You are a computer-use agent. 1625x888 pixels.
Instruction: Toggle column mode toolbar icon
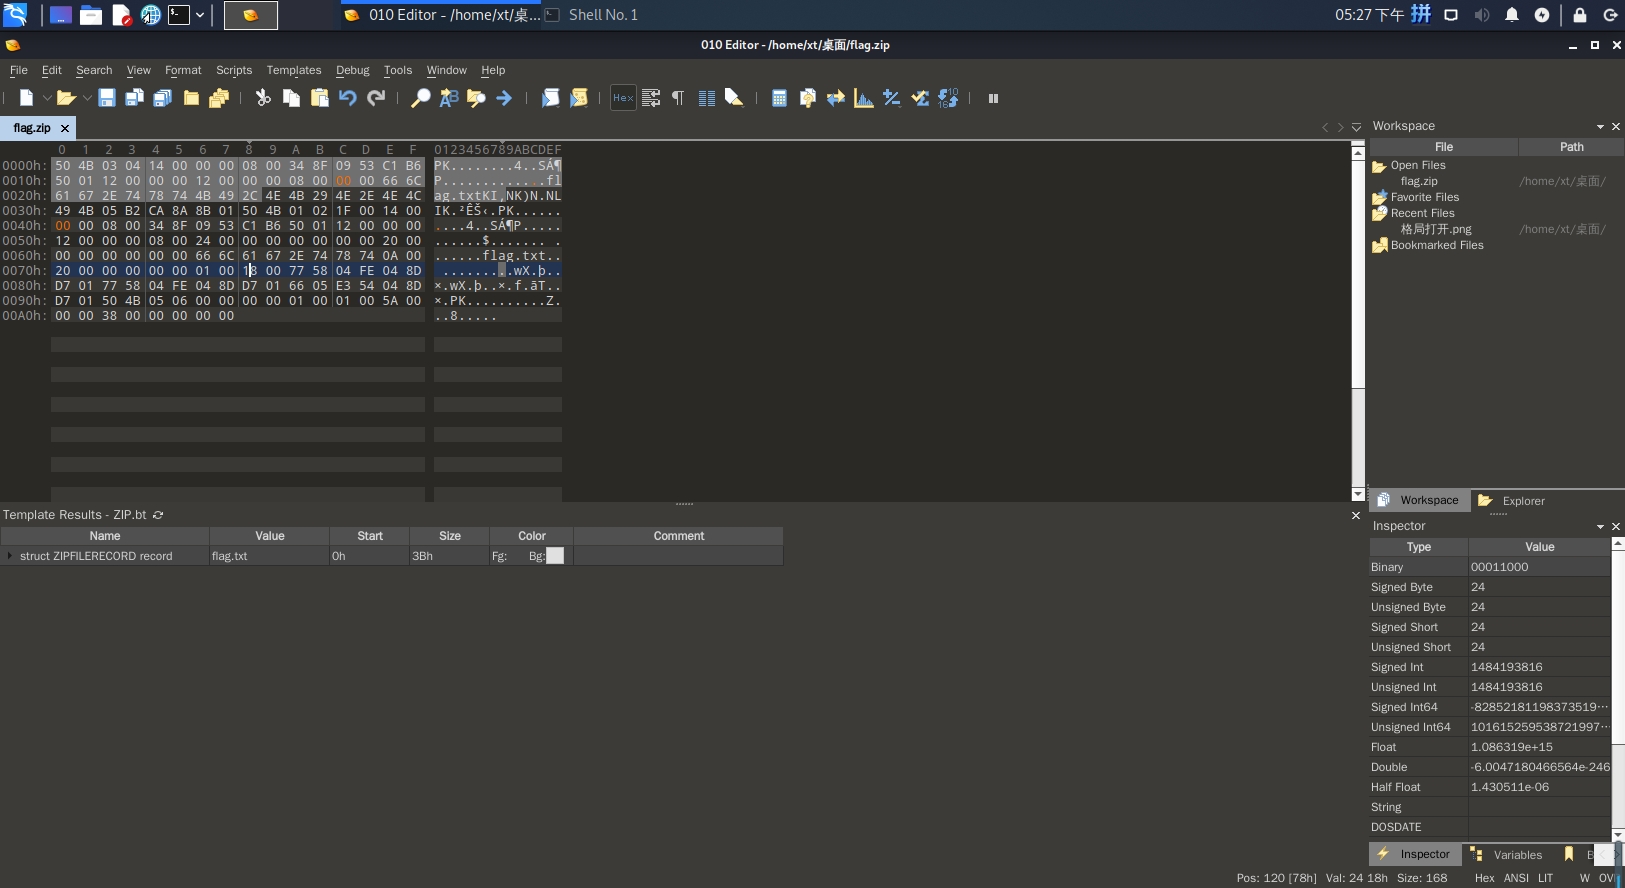[706, 98]
